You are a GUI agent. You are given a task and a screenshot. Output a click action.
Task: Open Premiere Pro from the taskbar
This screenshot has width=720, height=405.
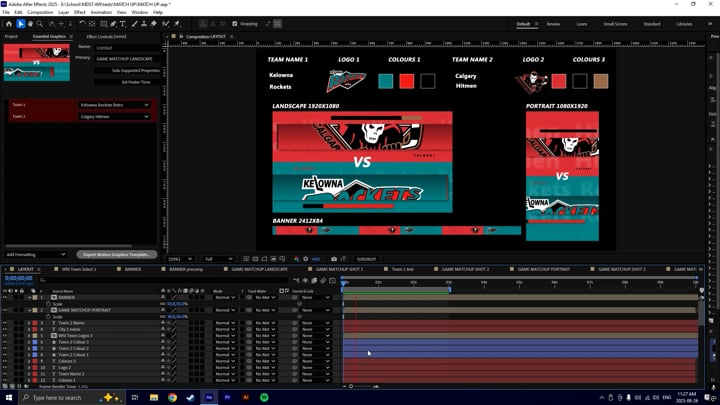point(227,398)
